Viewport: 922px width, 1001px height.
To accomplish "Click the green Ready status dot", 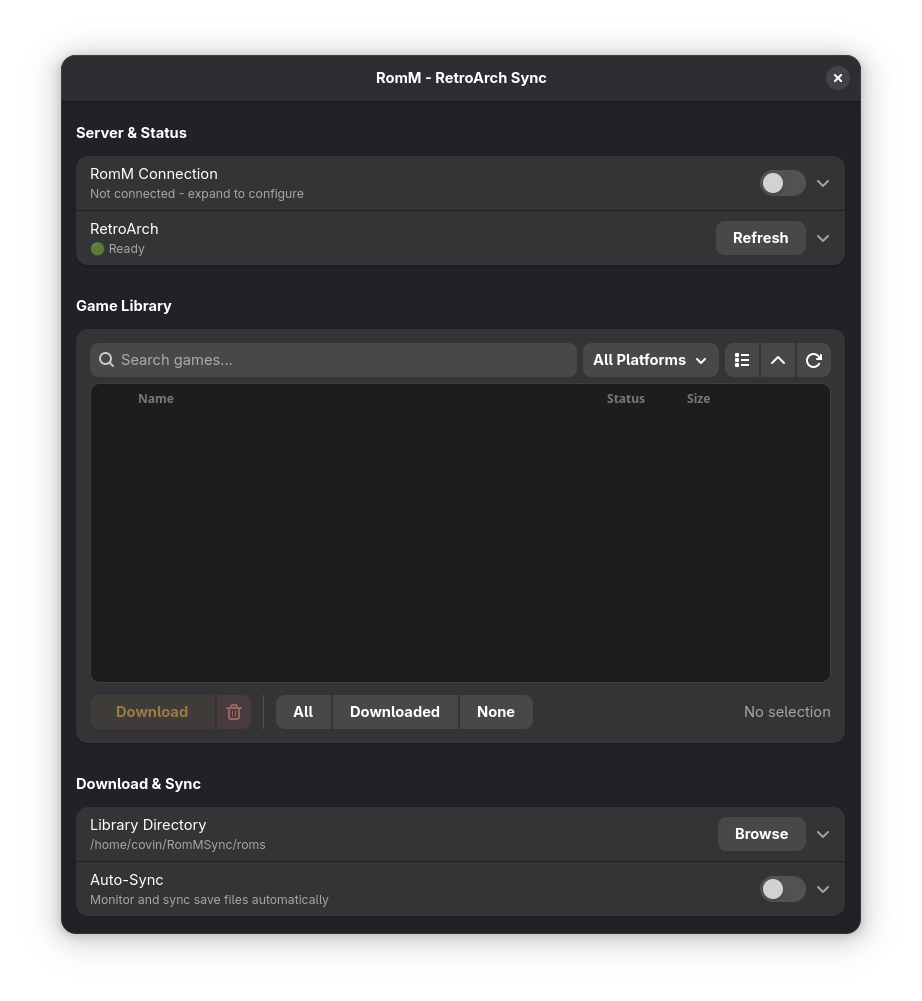I will pyautogui.click(x=97, y=249).
